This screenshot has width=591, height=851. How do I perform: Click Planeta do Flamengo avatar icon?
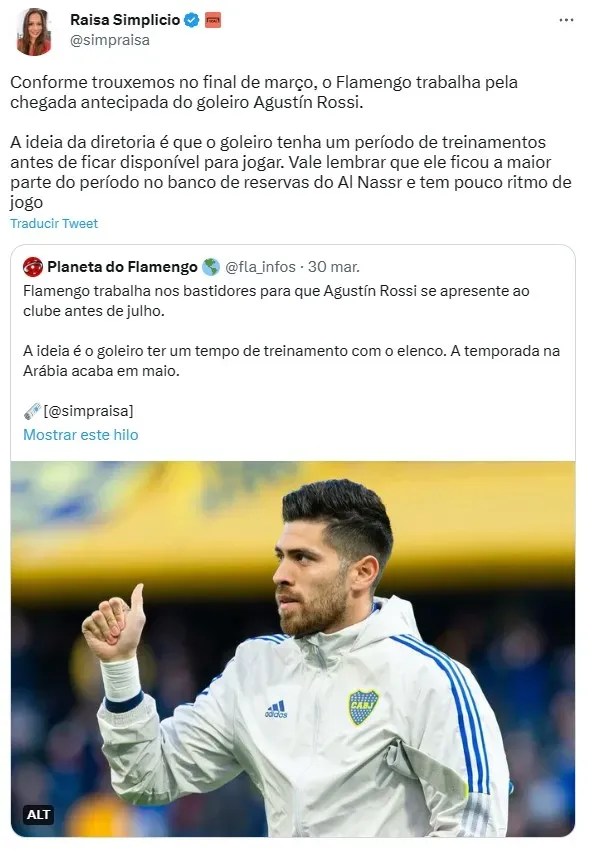pyautogui.click(x=33, y=267)
